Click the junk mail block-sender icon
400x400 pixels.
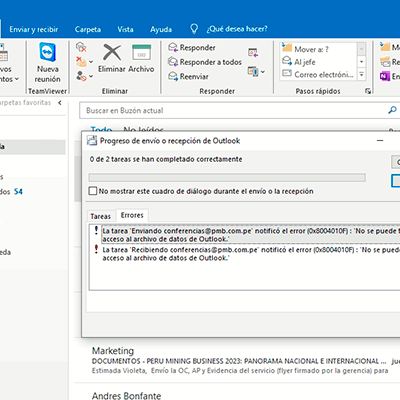[81, 76]
